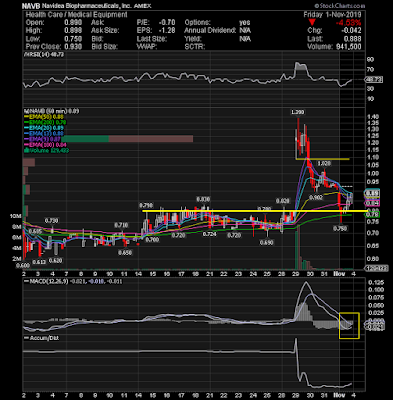Click the AMEX exchange label
This screenshot has width=393, height=400.
pyautogui.click(x=141, y=6)
